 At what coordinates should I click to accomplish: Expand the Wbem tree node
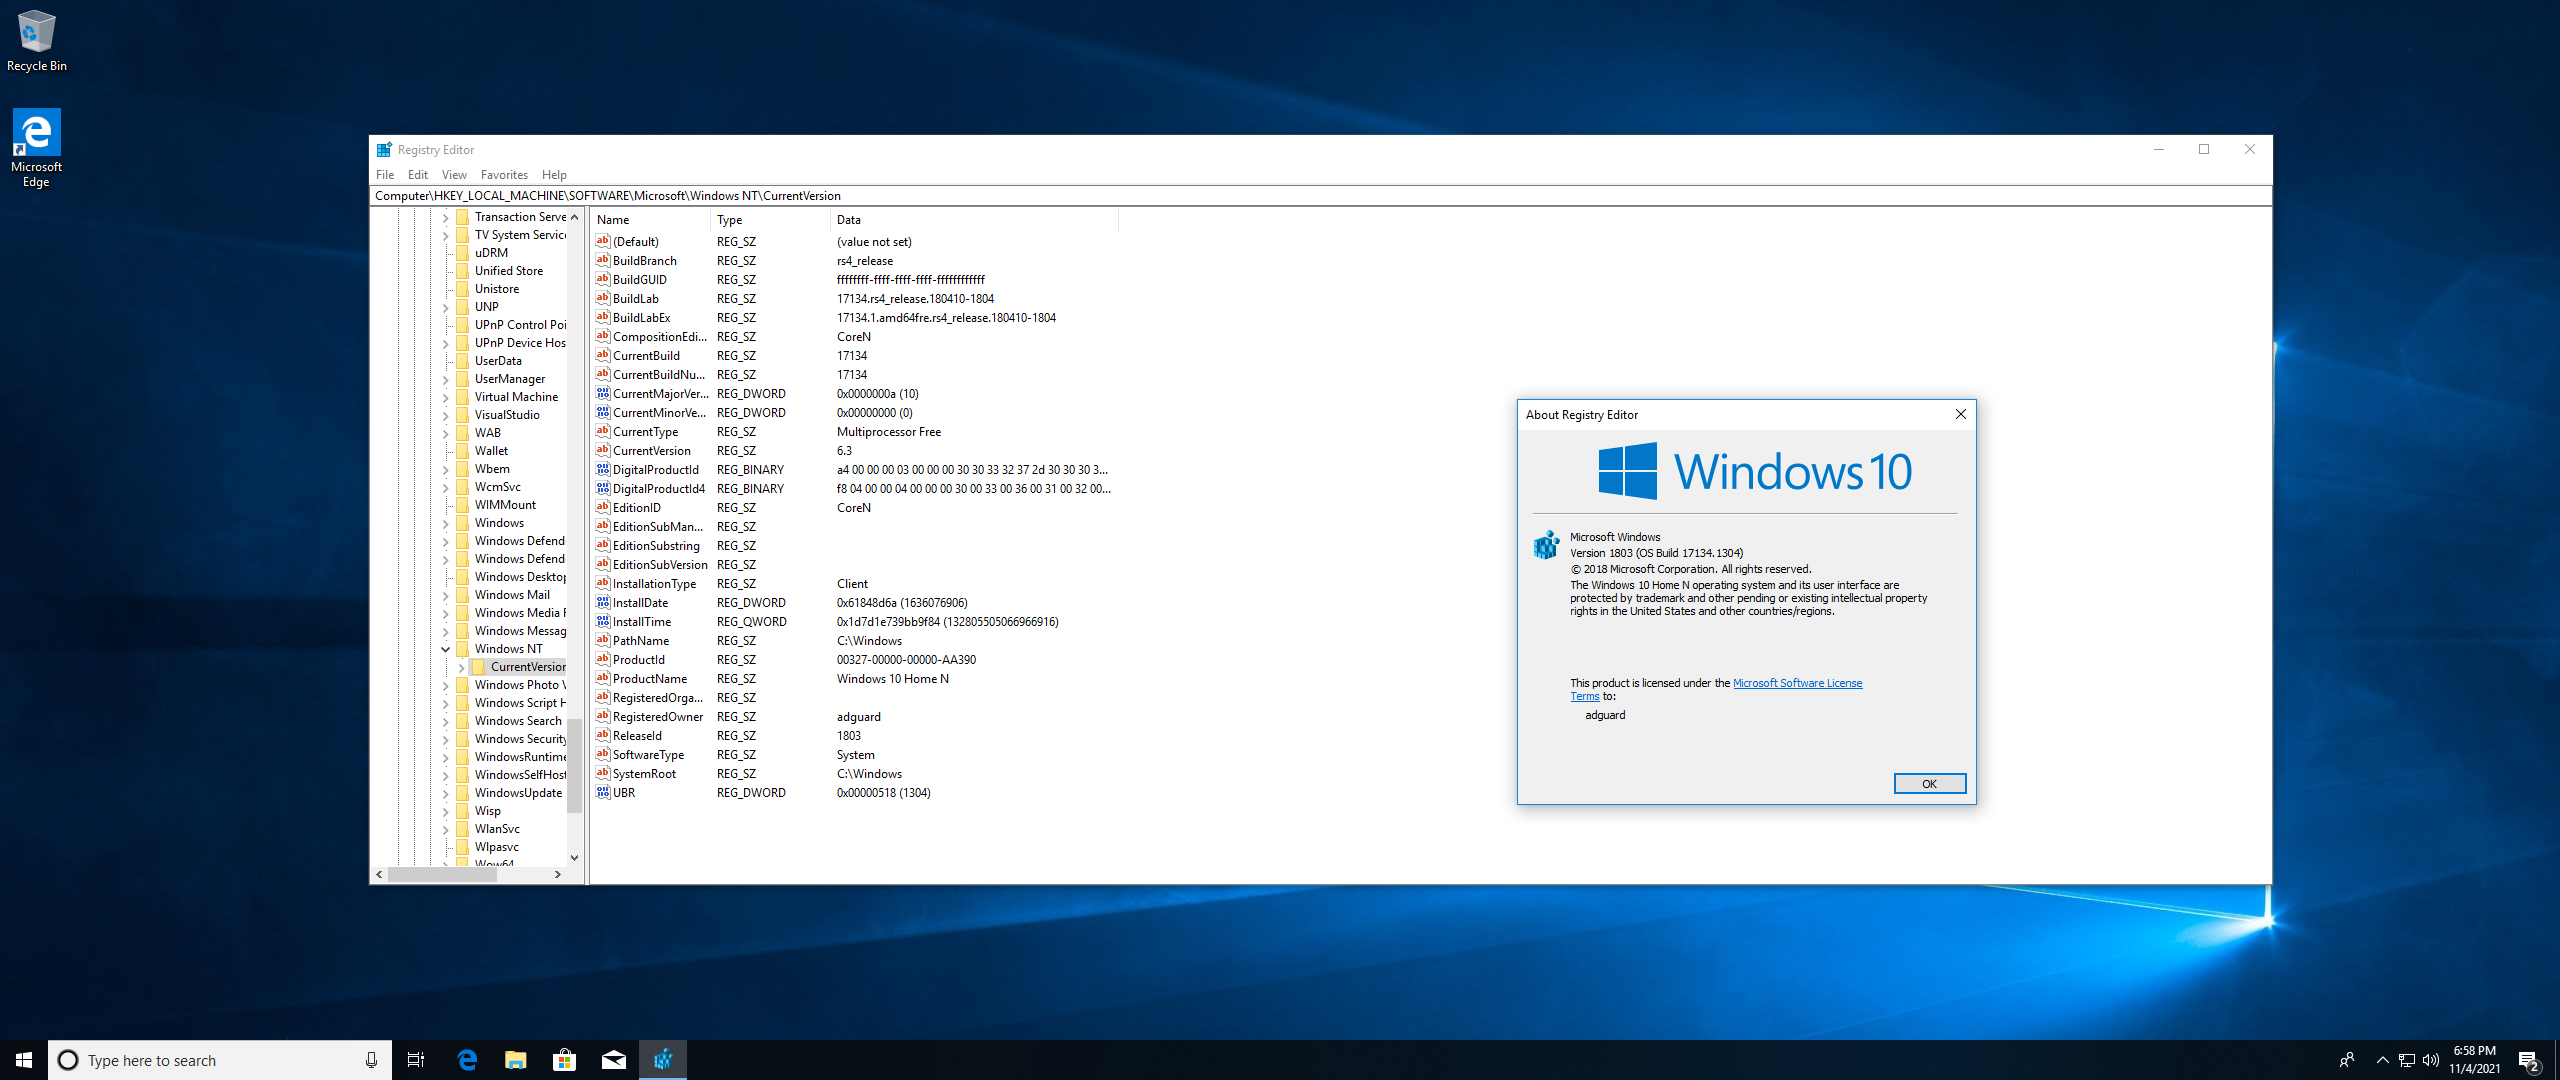tap(446, 469)
